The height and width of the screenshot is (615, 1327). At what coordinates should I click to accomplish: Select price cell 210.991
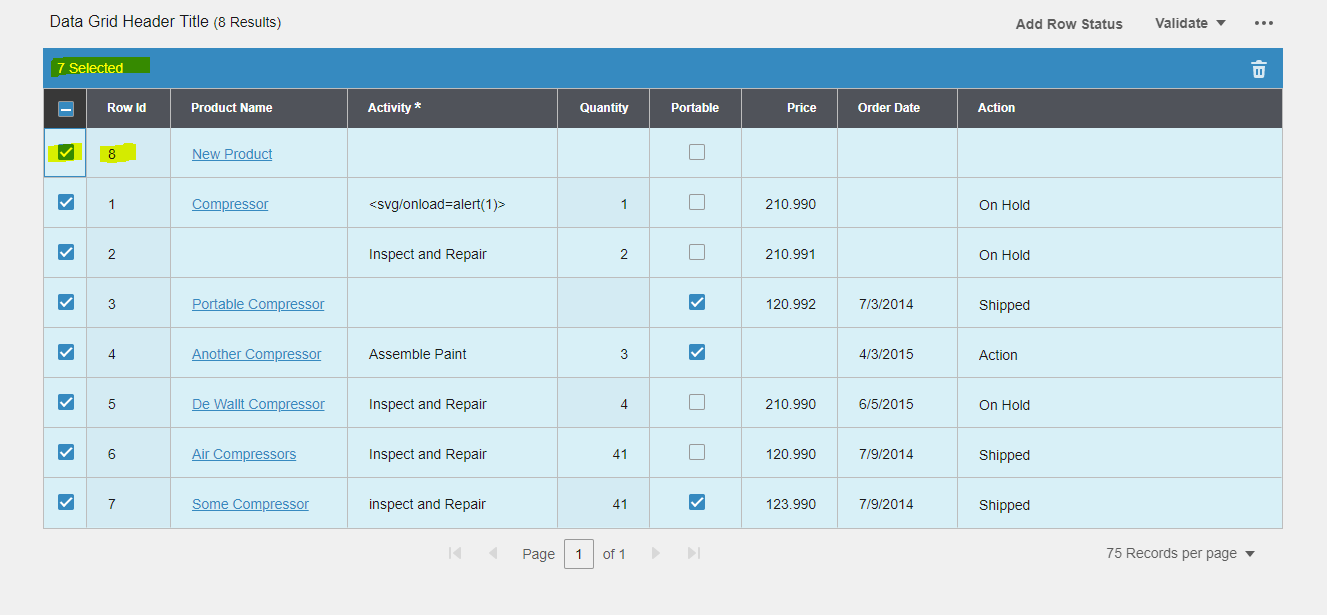[x=790, y=253]
